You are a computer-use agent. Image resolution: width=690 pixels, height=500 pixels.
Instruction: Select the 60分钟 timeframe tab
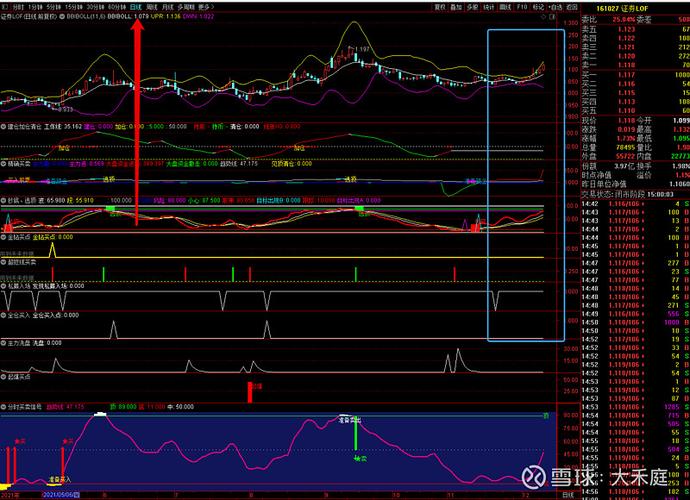(119, 5)
